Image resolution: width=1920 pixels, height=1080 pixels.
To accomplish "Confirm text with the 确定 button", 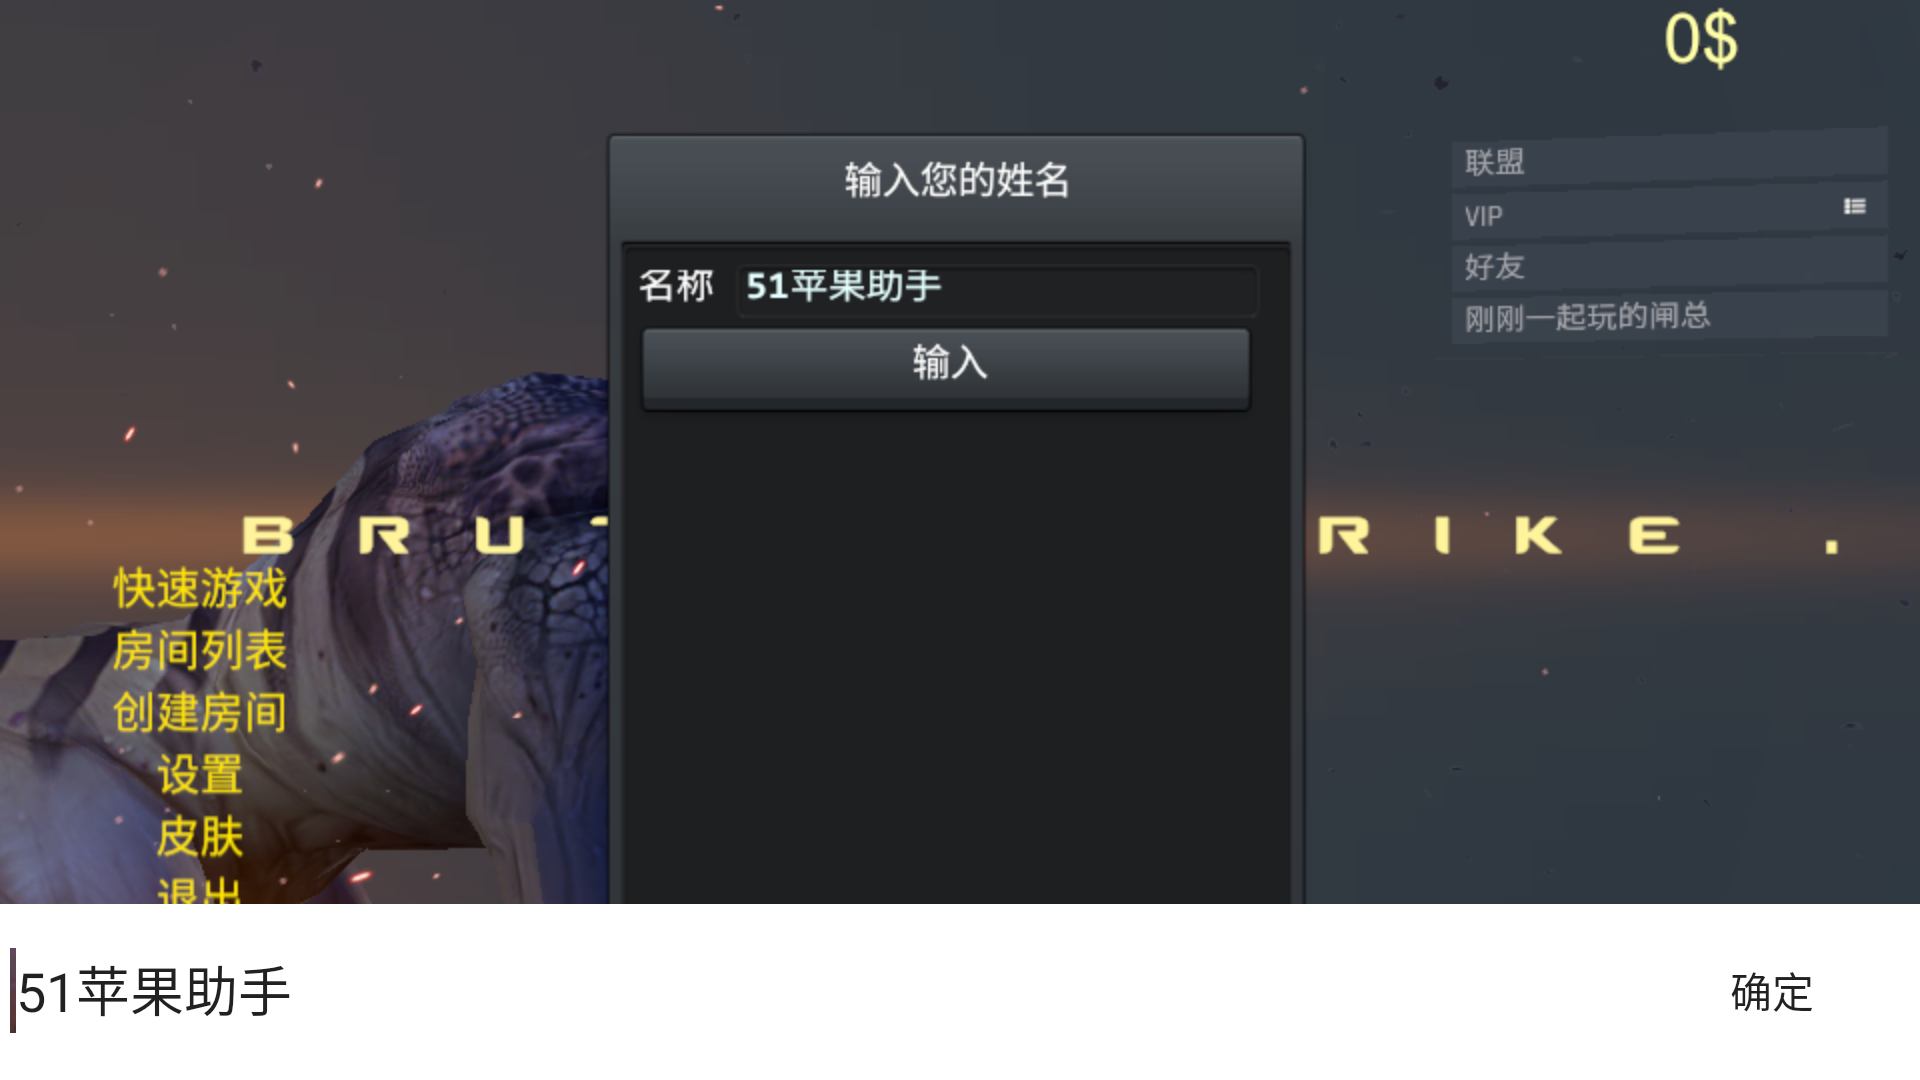I will click(x=1772, y=993).
